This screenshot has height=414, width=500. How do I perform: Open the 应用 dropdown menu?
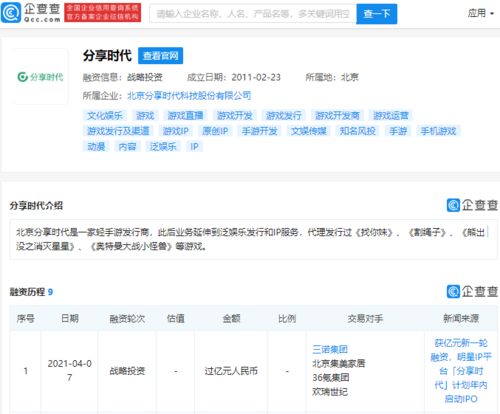480,13
